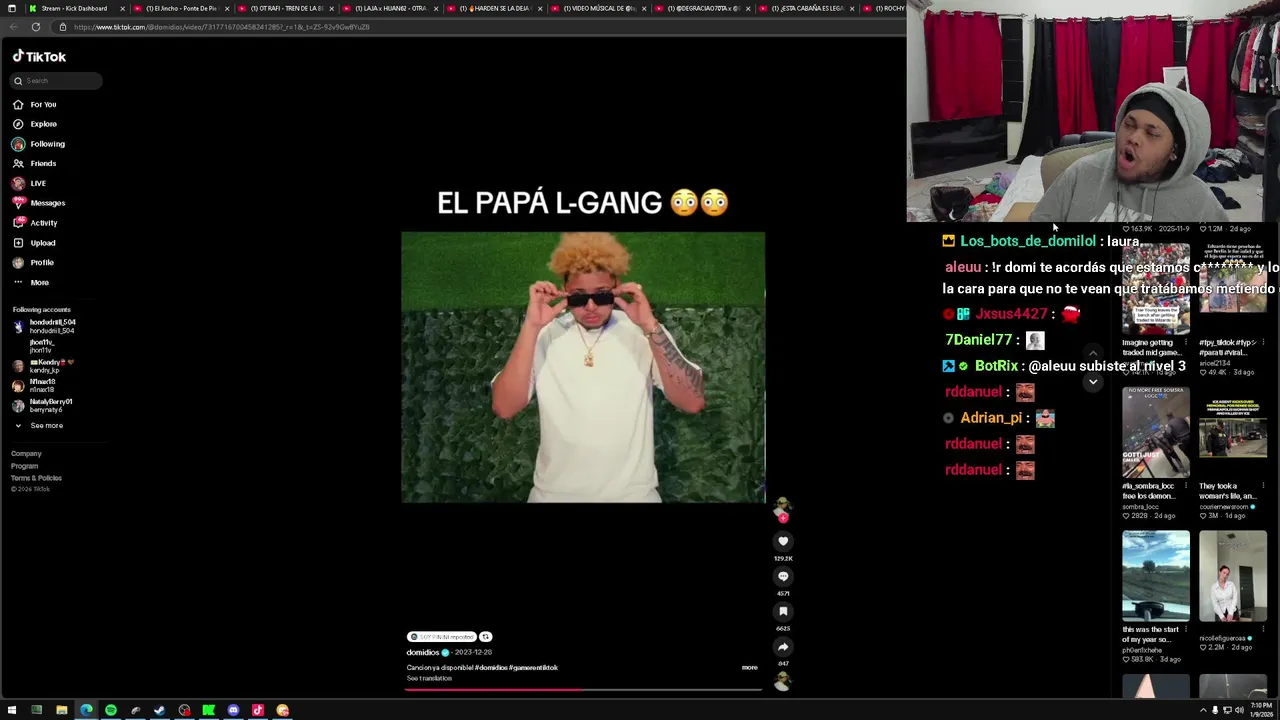Like the video with heart icon
Image resolution: width=1280 pixels, height=720 pixels.
[783, 541]
